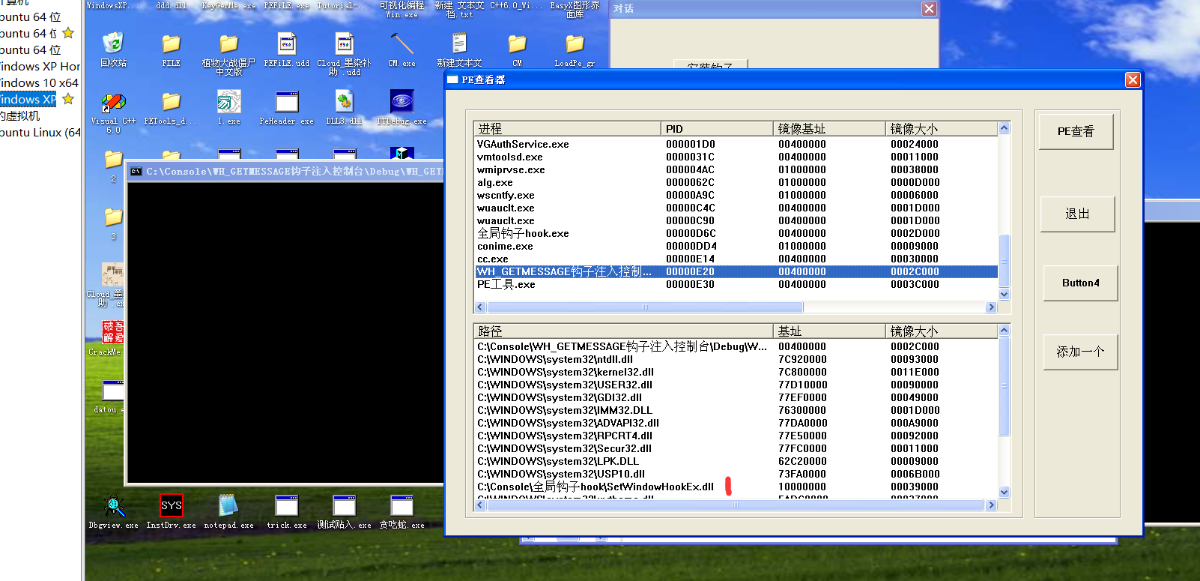Select the conime.exe process row
Image resolution: width=1200 pixels, height=581 pixels.
coord(736,246)
